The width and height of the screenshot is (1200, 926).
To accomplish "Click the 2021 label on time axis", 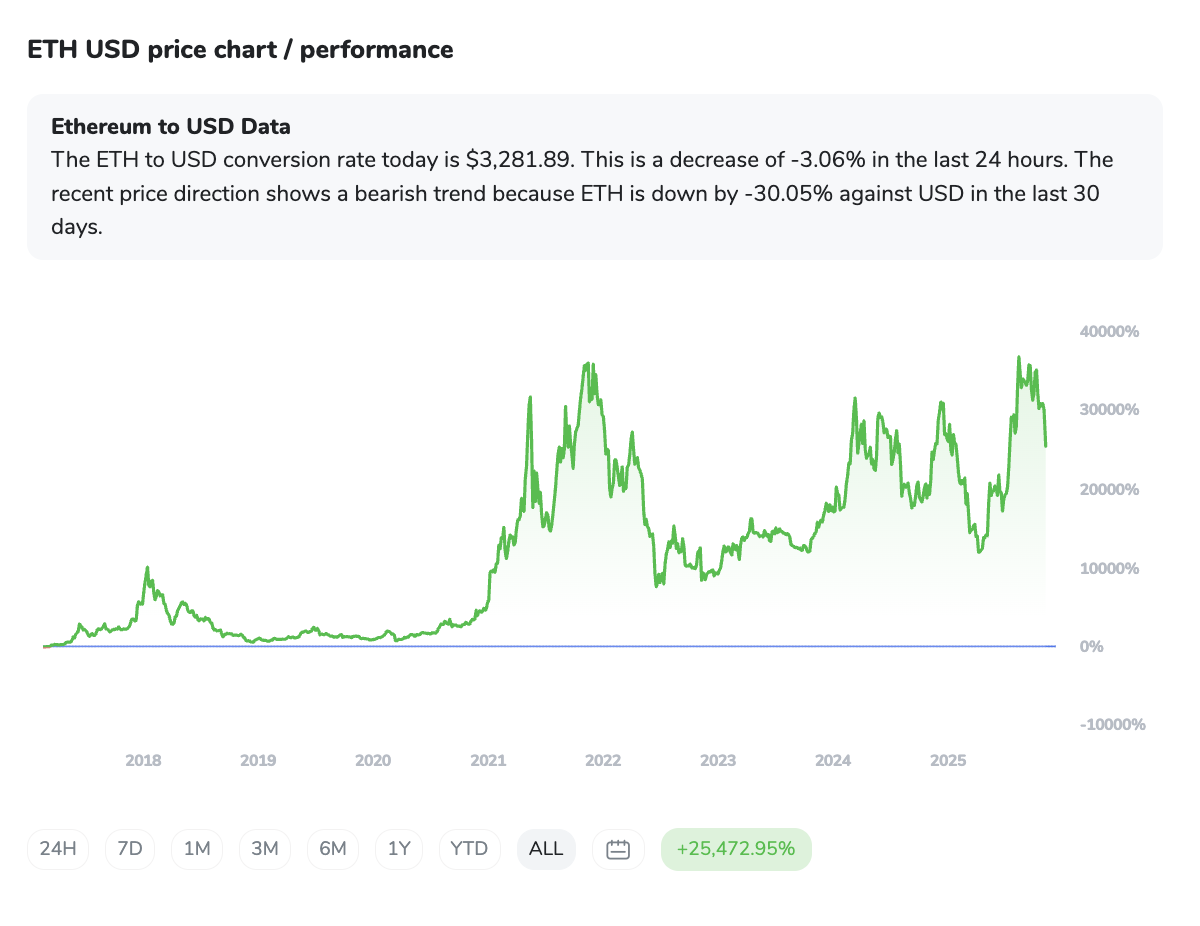I will point(488,761).
